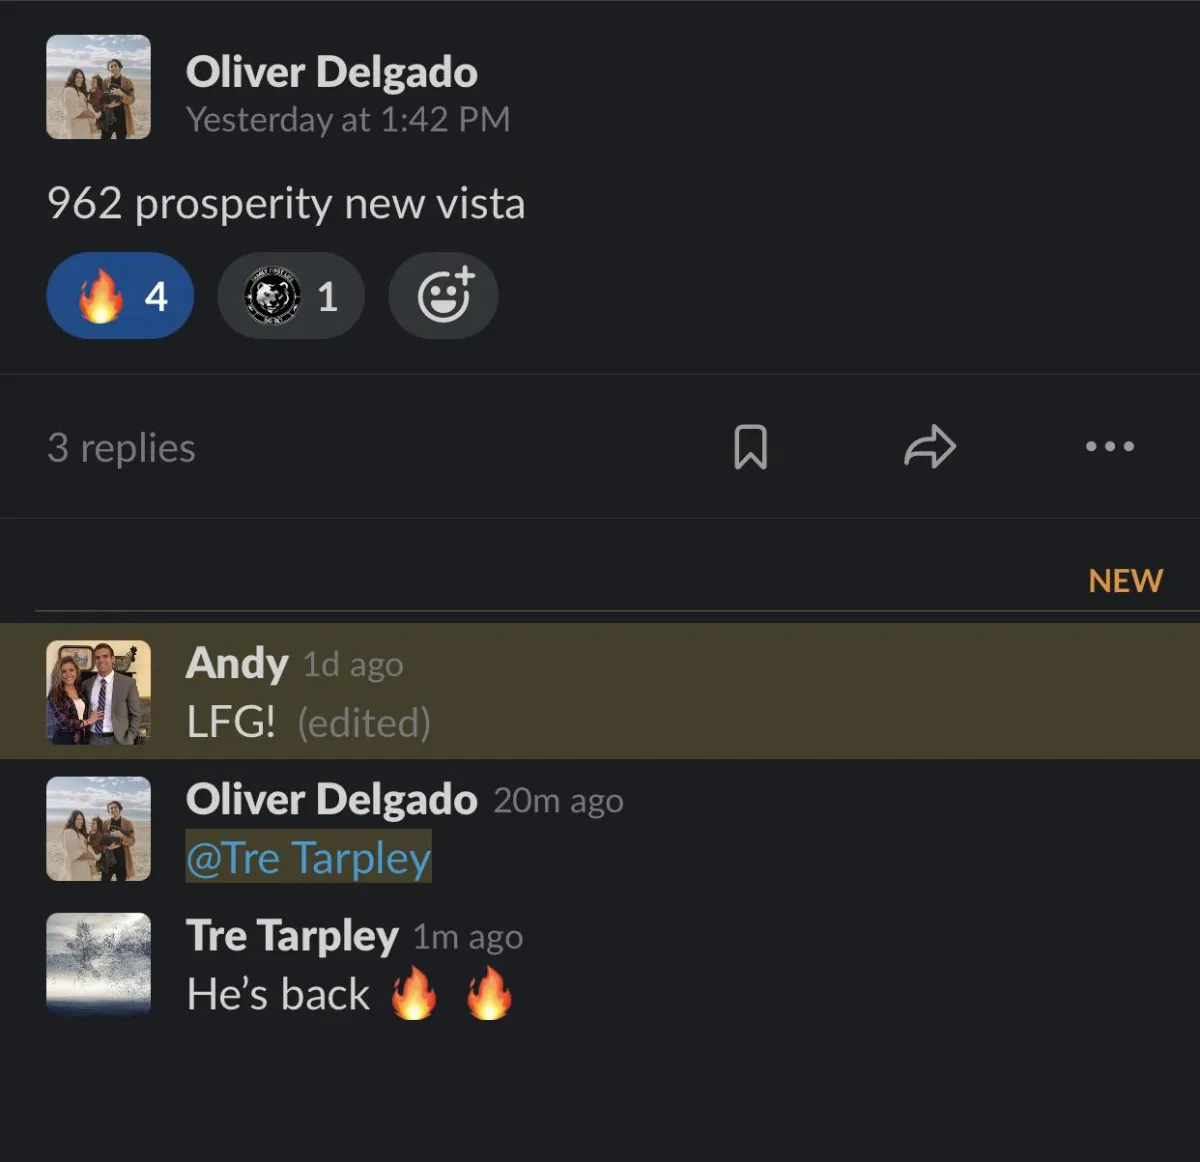The width and height of the screenshot is (1200, 1162).
Task: Share the message using the forward arrow
Action: click(930, 447)
